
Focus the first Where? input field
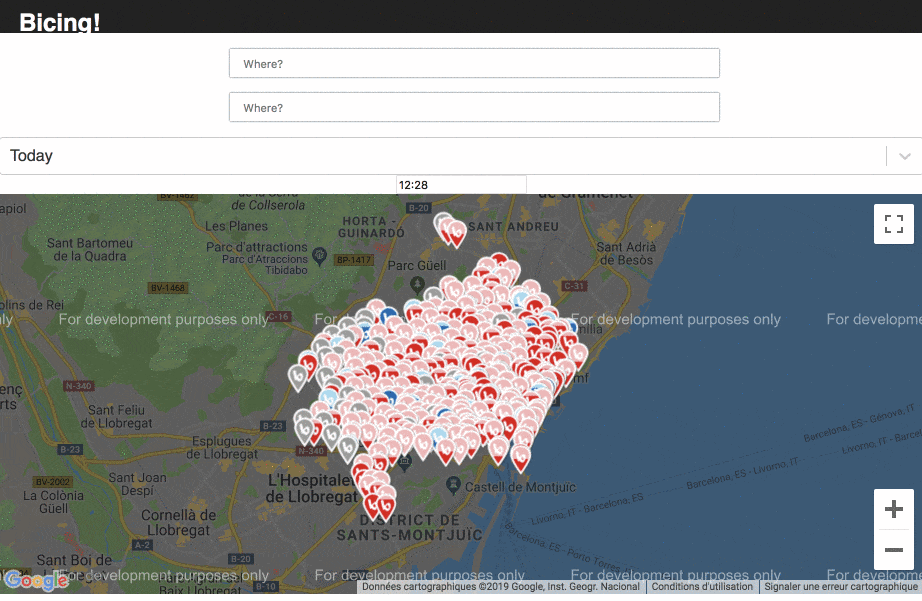click(x=474, y=64)
